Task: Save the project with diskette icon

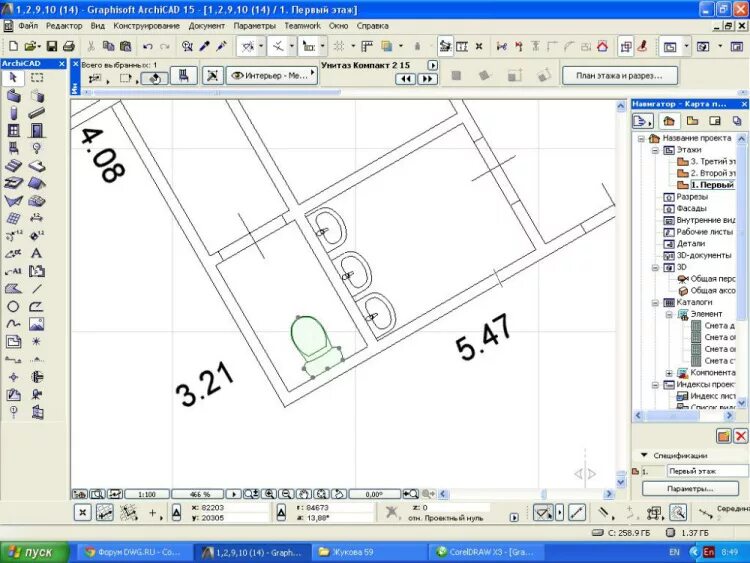Action: click(x=51, y=46)
